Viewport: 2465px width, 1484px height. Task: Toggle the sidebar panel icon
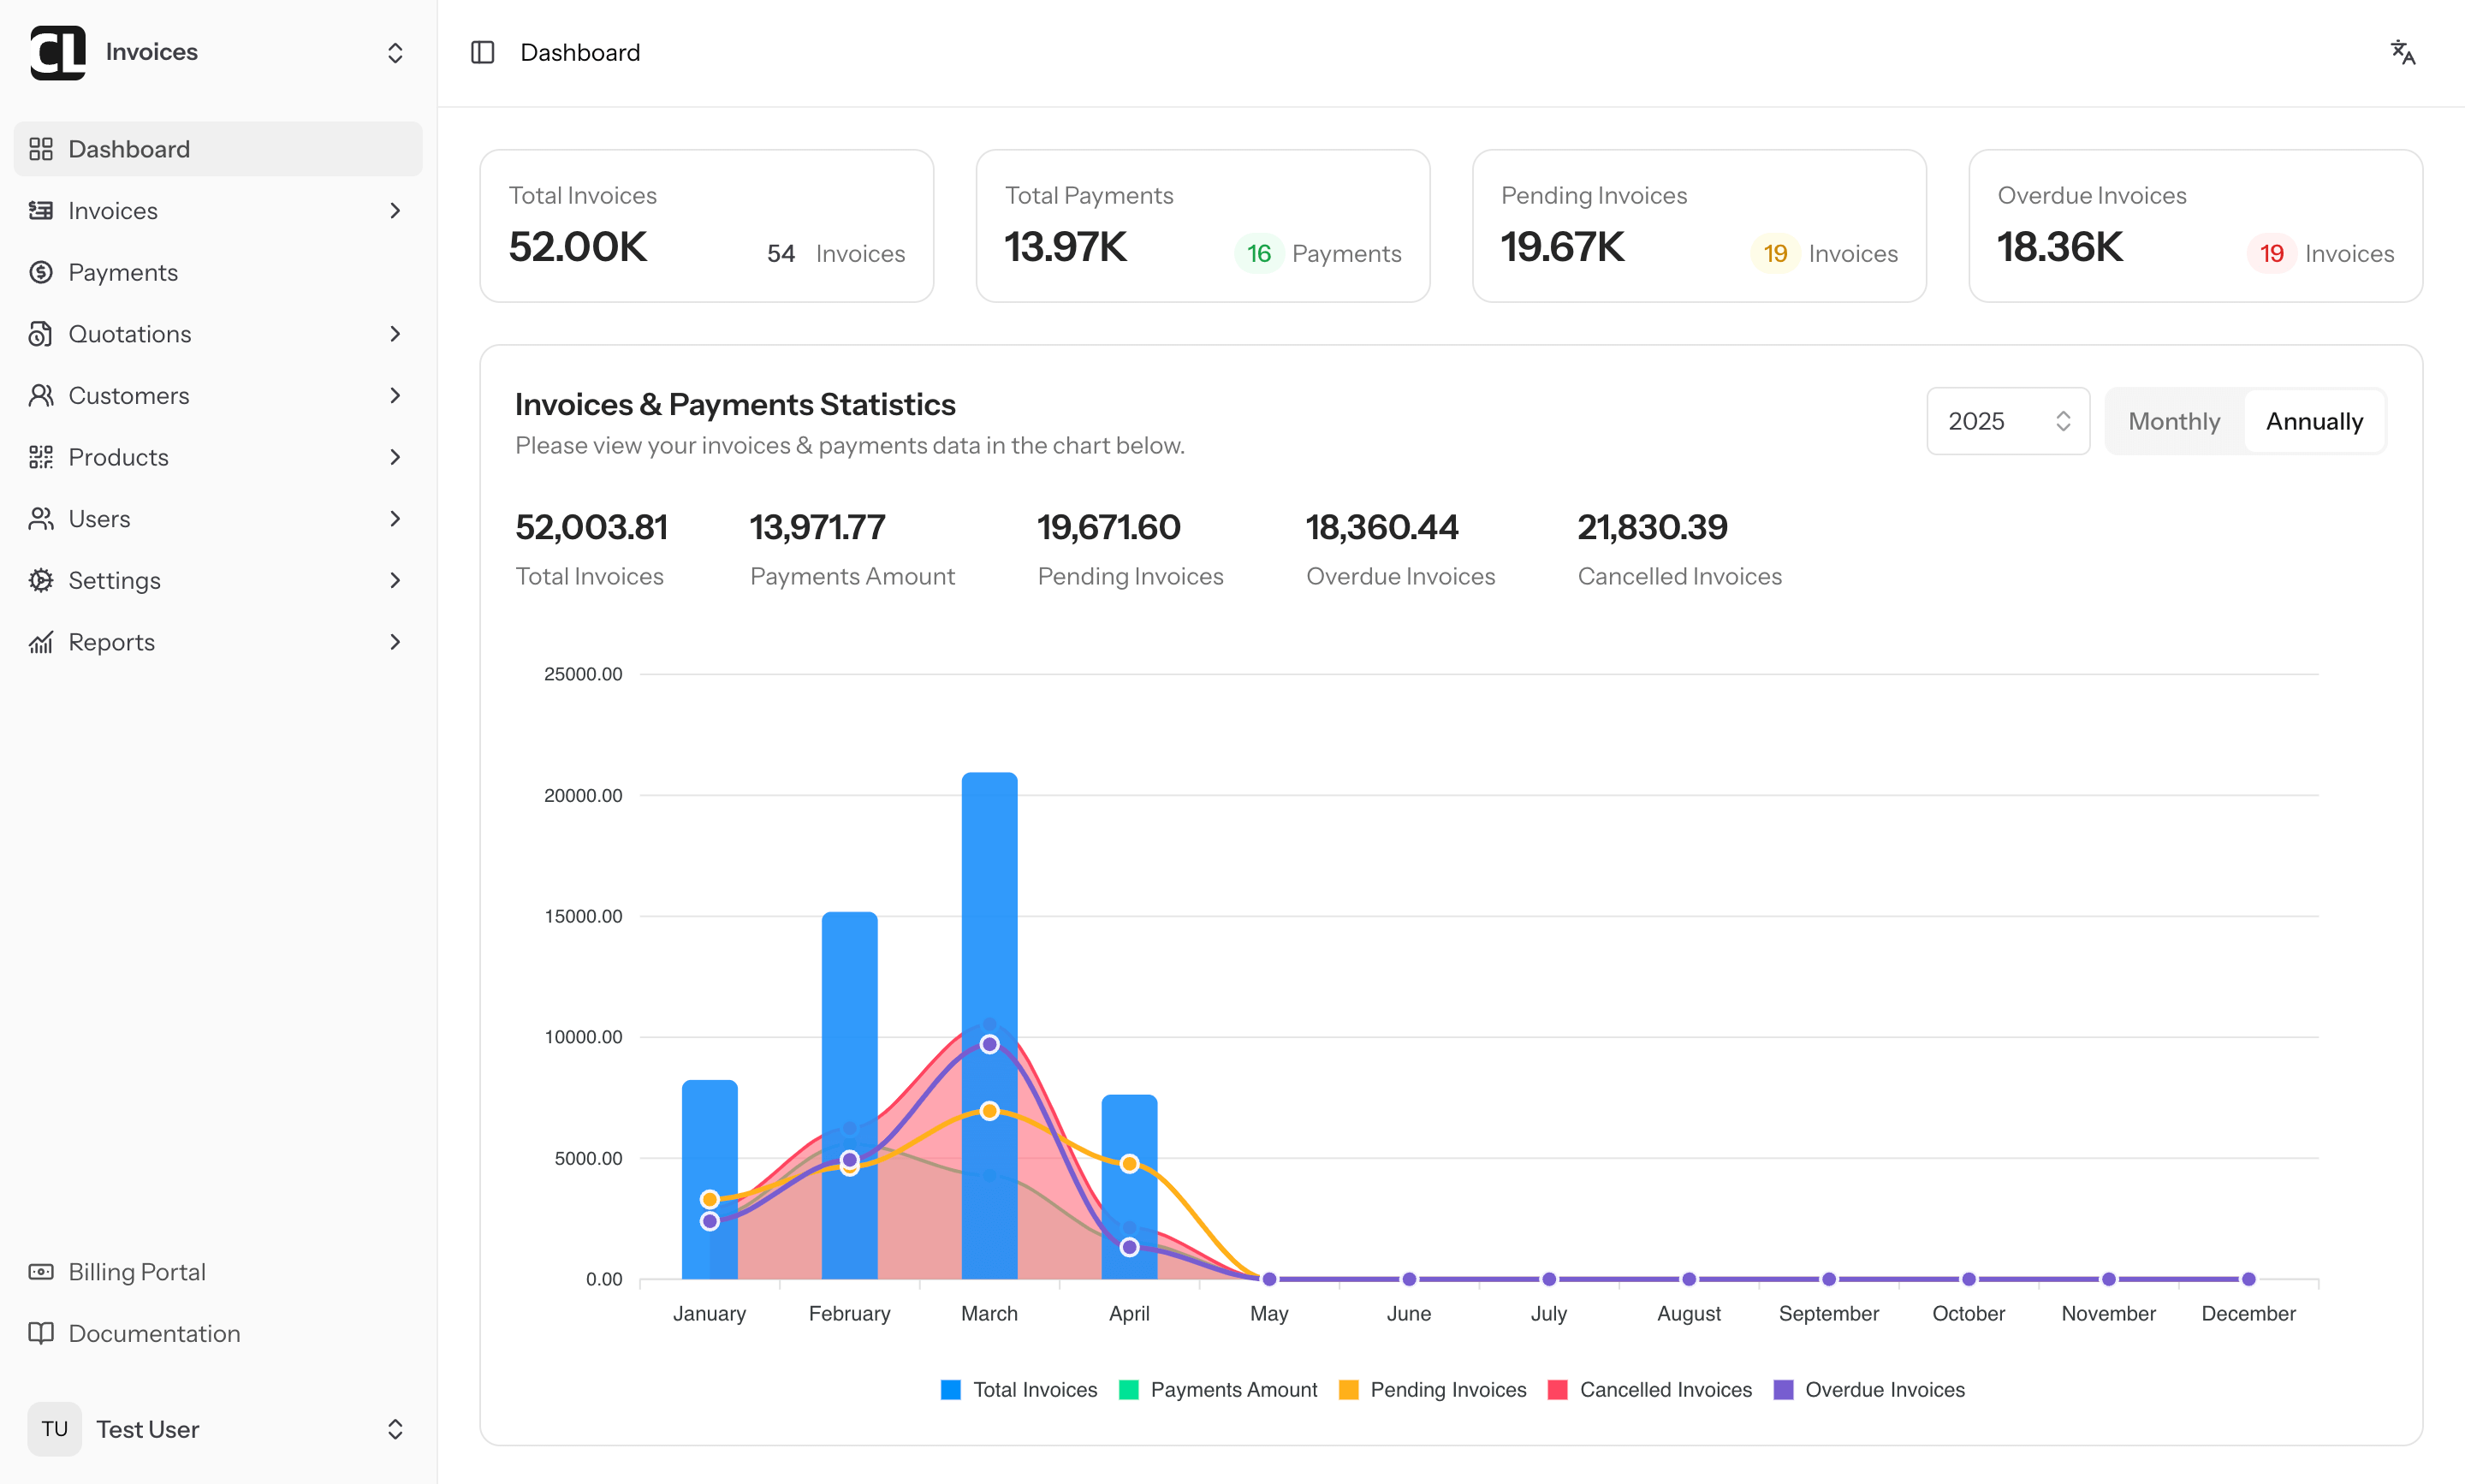[482, 52]
